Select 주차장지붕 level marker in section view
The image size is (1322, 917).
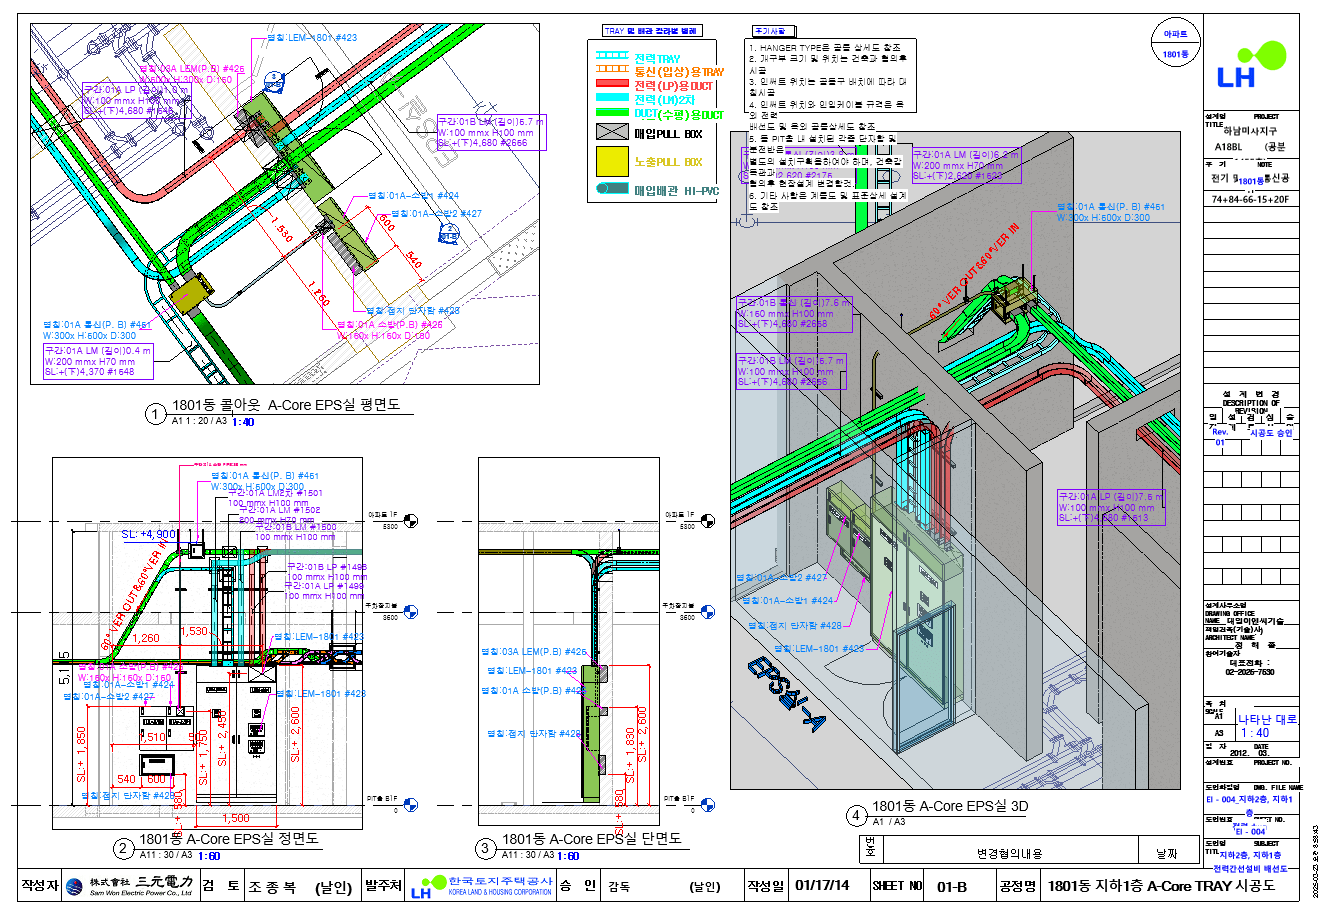pos(708,612)
